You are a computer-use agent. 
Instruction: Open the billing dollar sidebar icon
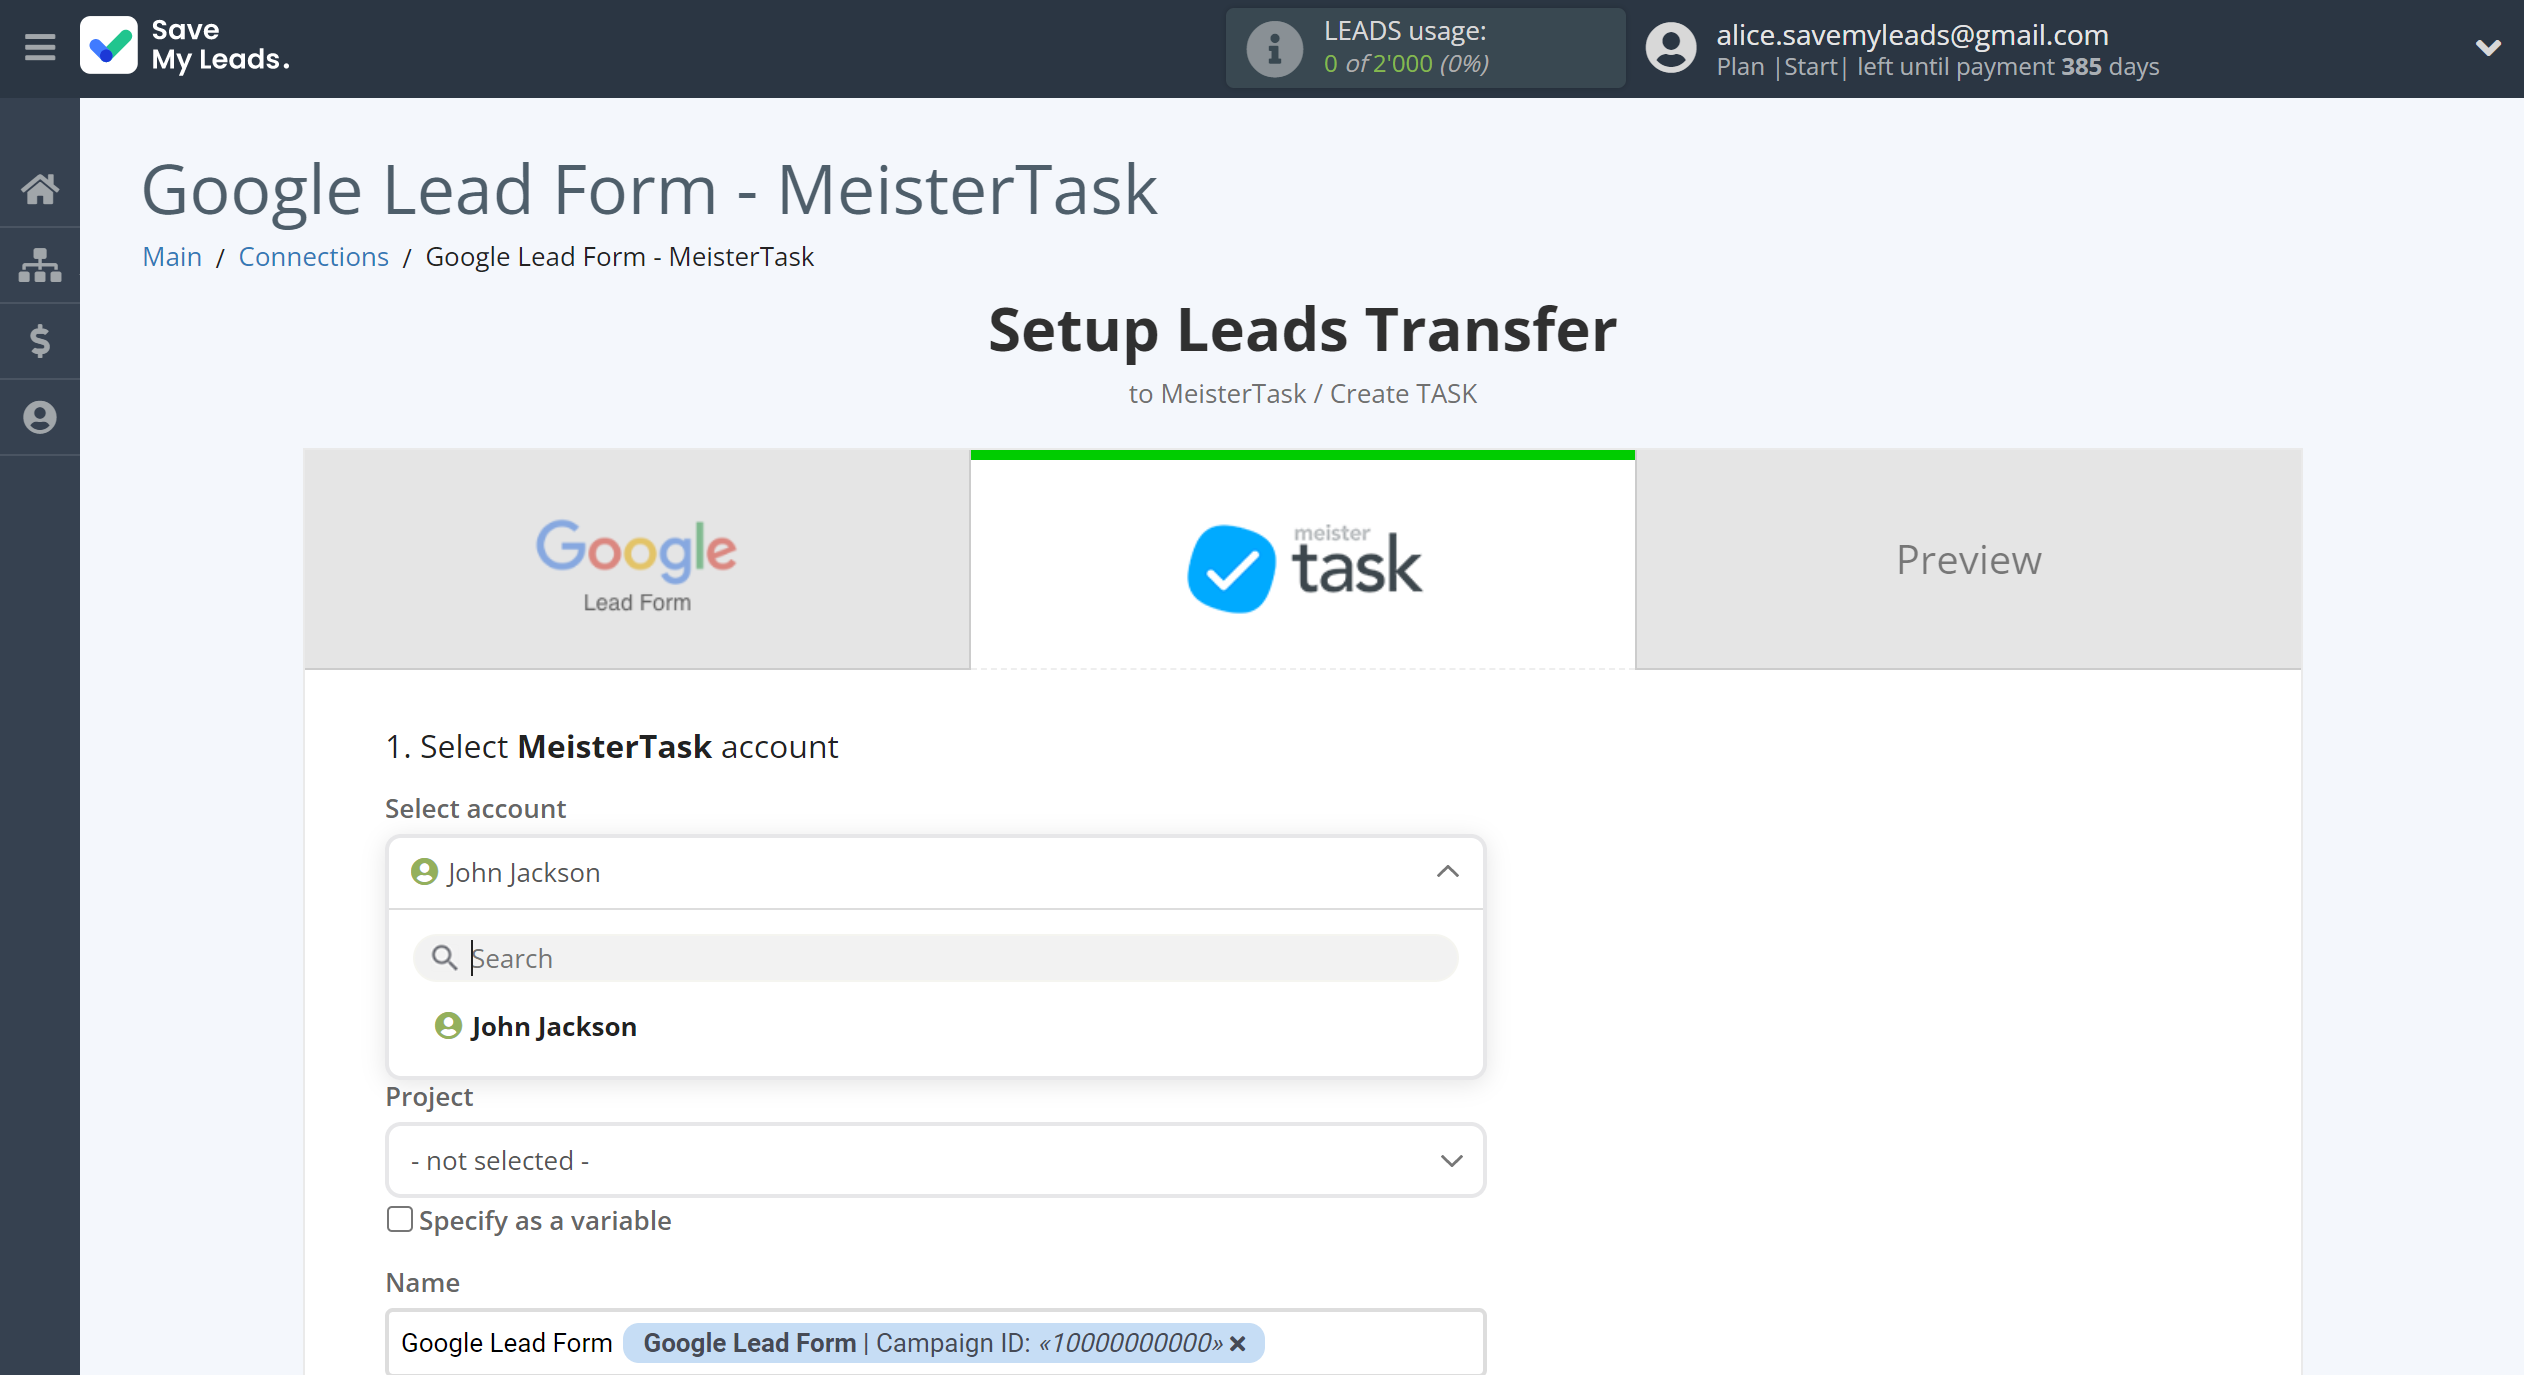point(40,341)
